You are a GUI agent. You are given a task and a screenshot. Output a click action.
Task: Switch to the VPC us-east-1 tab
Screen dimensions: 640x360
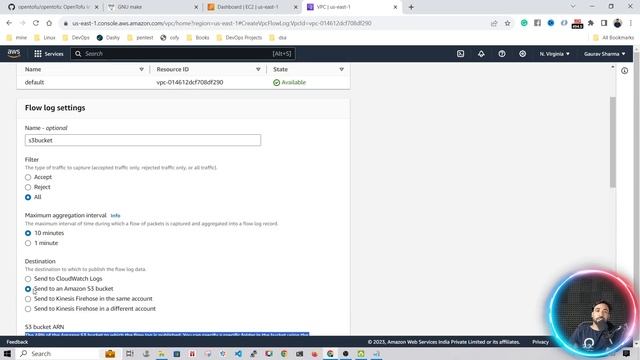pyautogui.click(x=352, y=7)
